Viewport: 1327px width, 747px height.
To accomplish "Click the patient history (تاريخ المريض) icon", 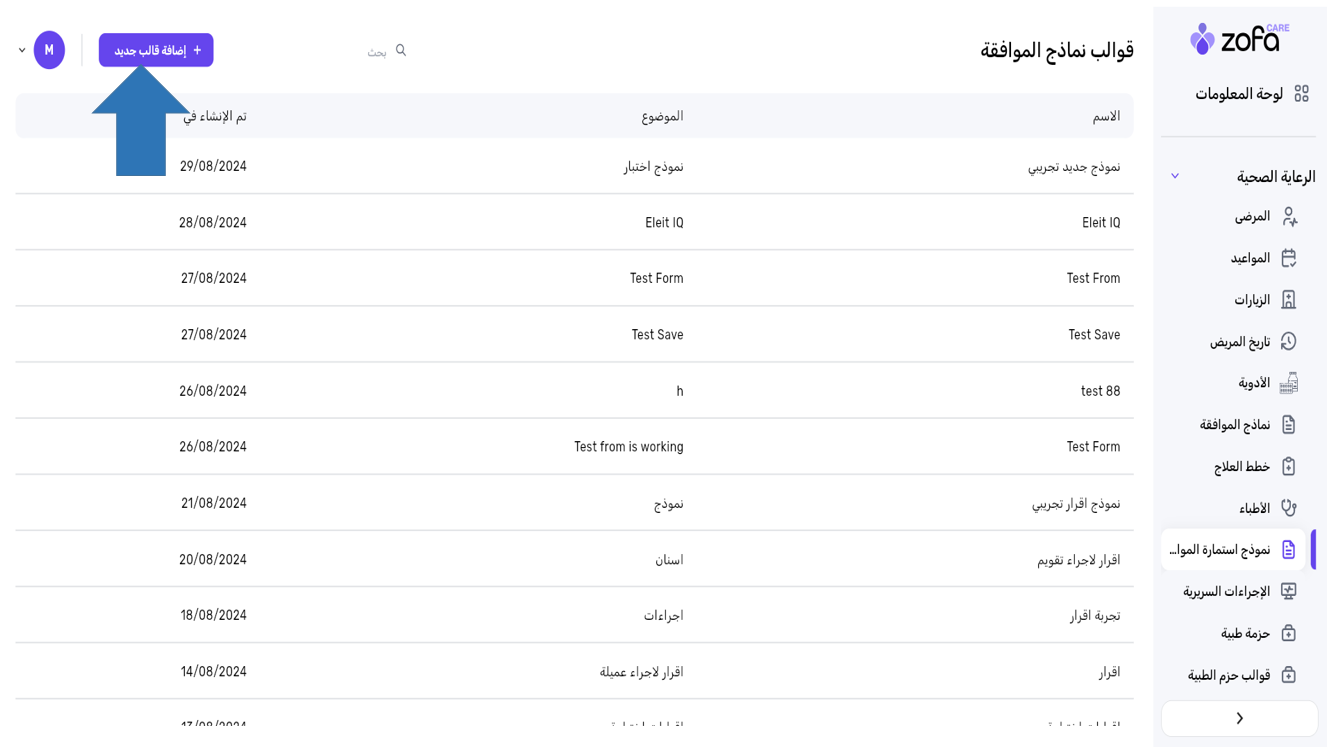I will click(1289, 342).
